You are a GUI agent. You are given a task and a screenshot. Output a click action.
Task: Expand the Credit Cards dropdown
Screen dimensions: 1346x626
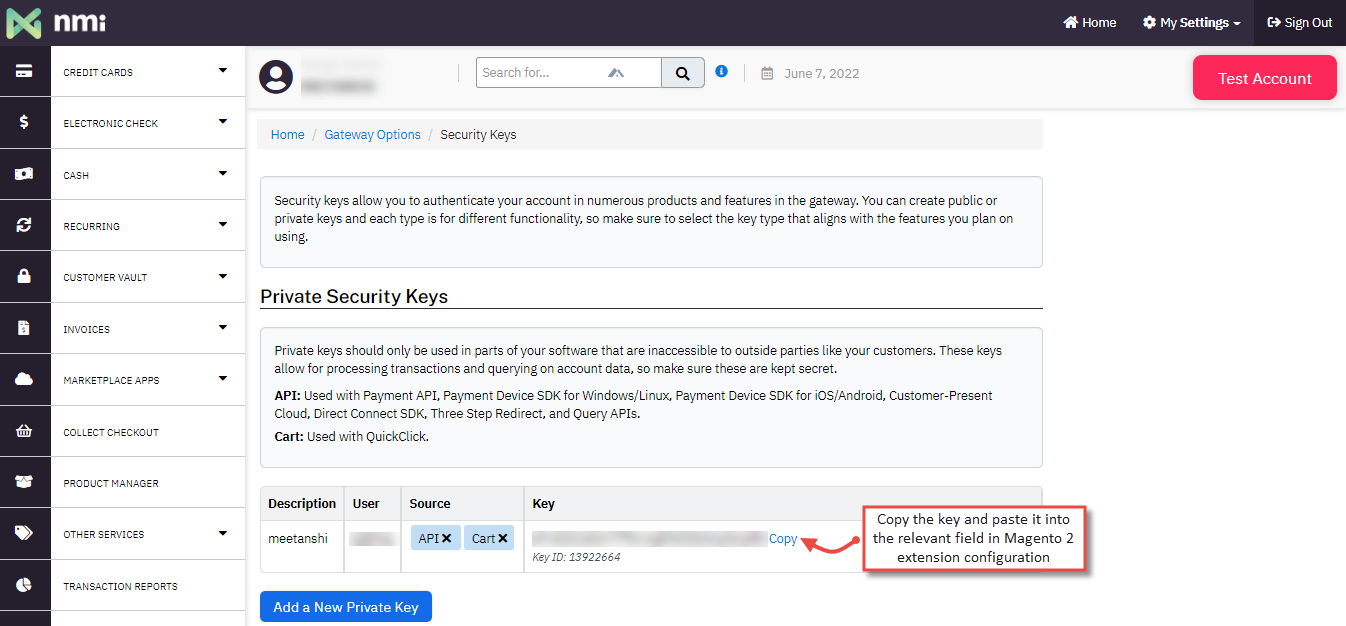click(x=224, y=71)
